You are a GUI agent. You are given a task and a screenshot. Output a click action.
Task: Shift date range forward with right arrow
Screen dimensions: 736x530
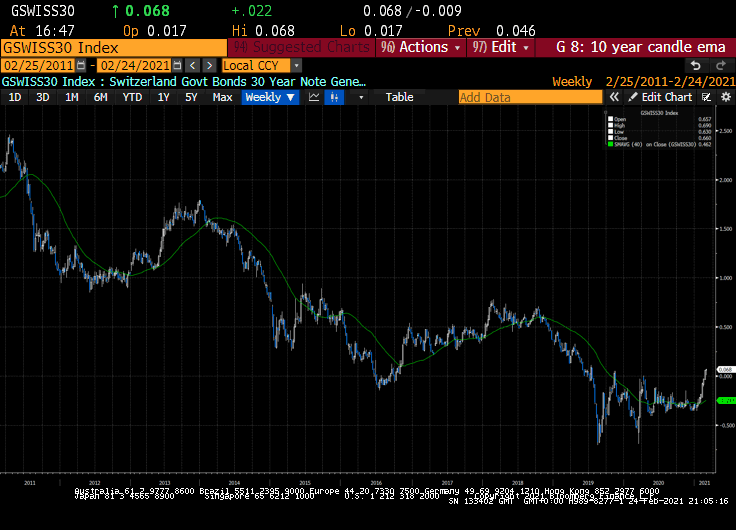point(210,65)
